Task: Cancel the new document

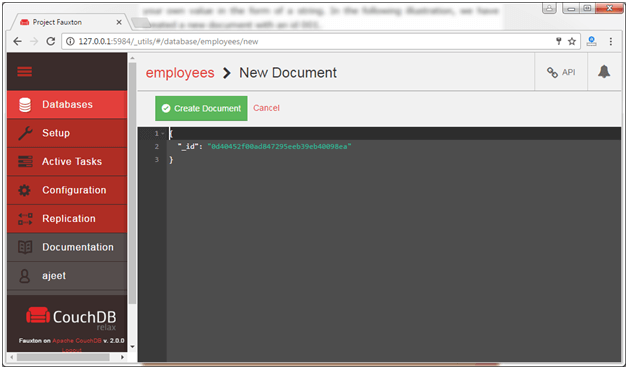Action: tap(266, 108)
